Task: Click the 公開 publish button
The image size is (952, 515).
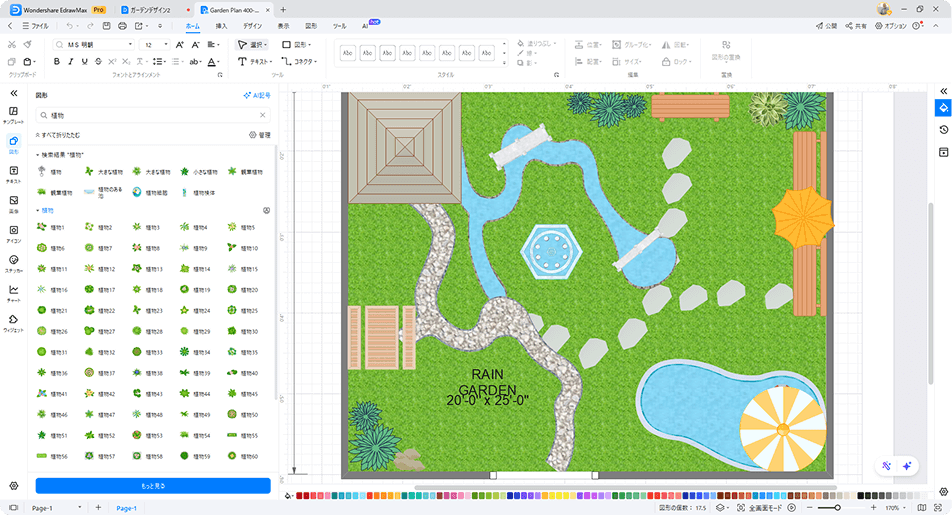Action: click(826, 26)
